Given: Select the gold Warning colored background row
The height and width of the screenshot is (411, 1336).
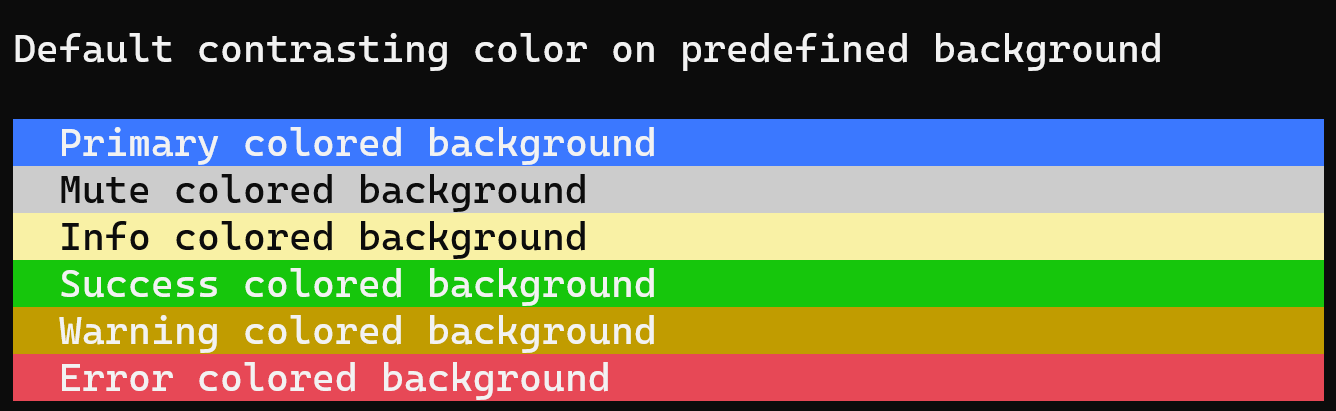Looking at the screenshot, I should (x=668, y=331).
